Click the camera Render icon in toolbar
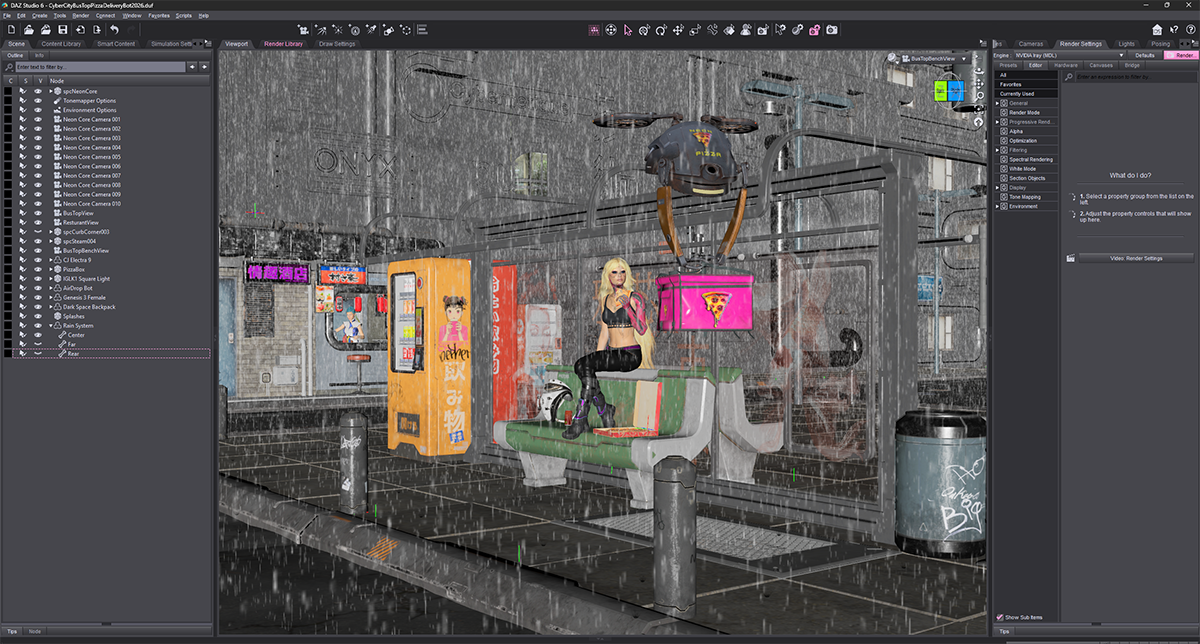 pos(832,30)
